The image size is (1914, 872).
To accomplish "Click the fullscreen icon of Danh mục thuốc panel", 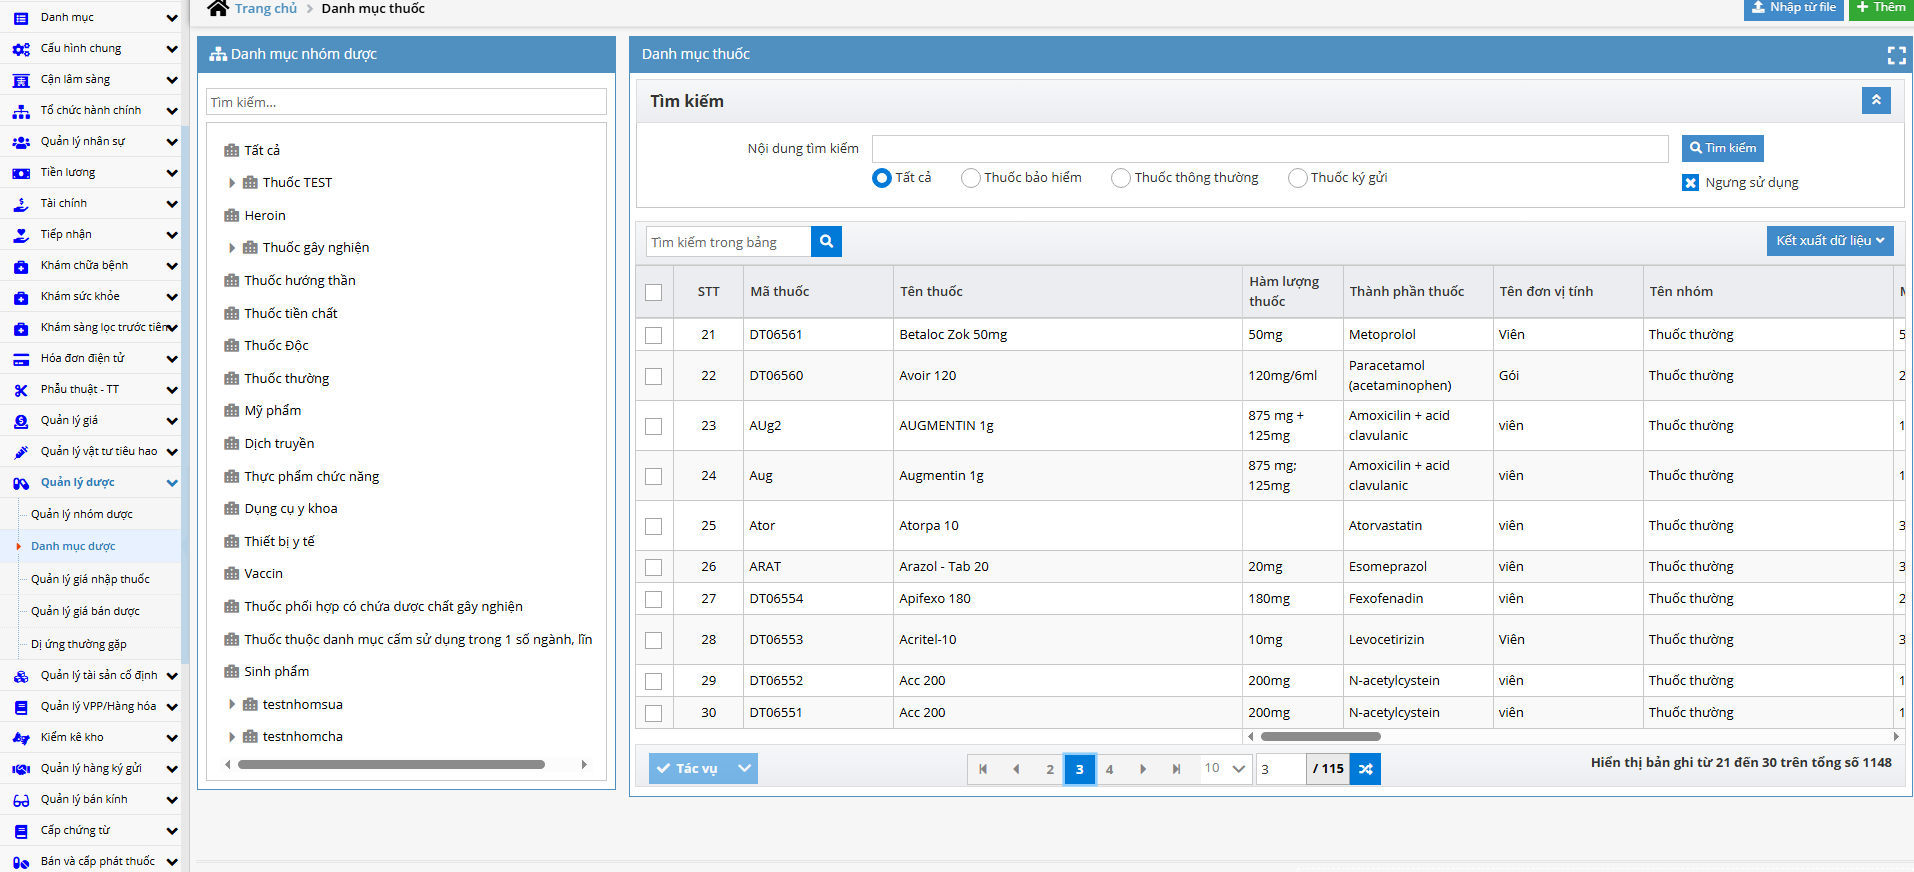I will point(1896,55).
